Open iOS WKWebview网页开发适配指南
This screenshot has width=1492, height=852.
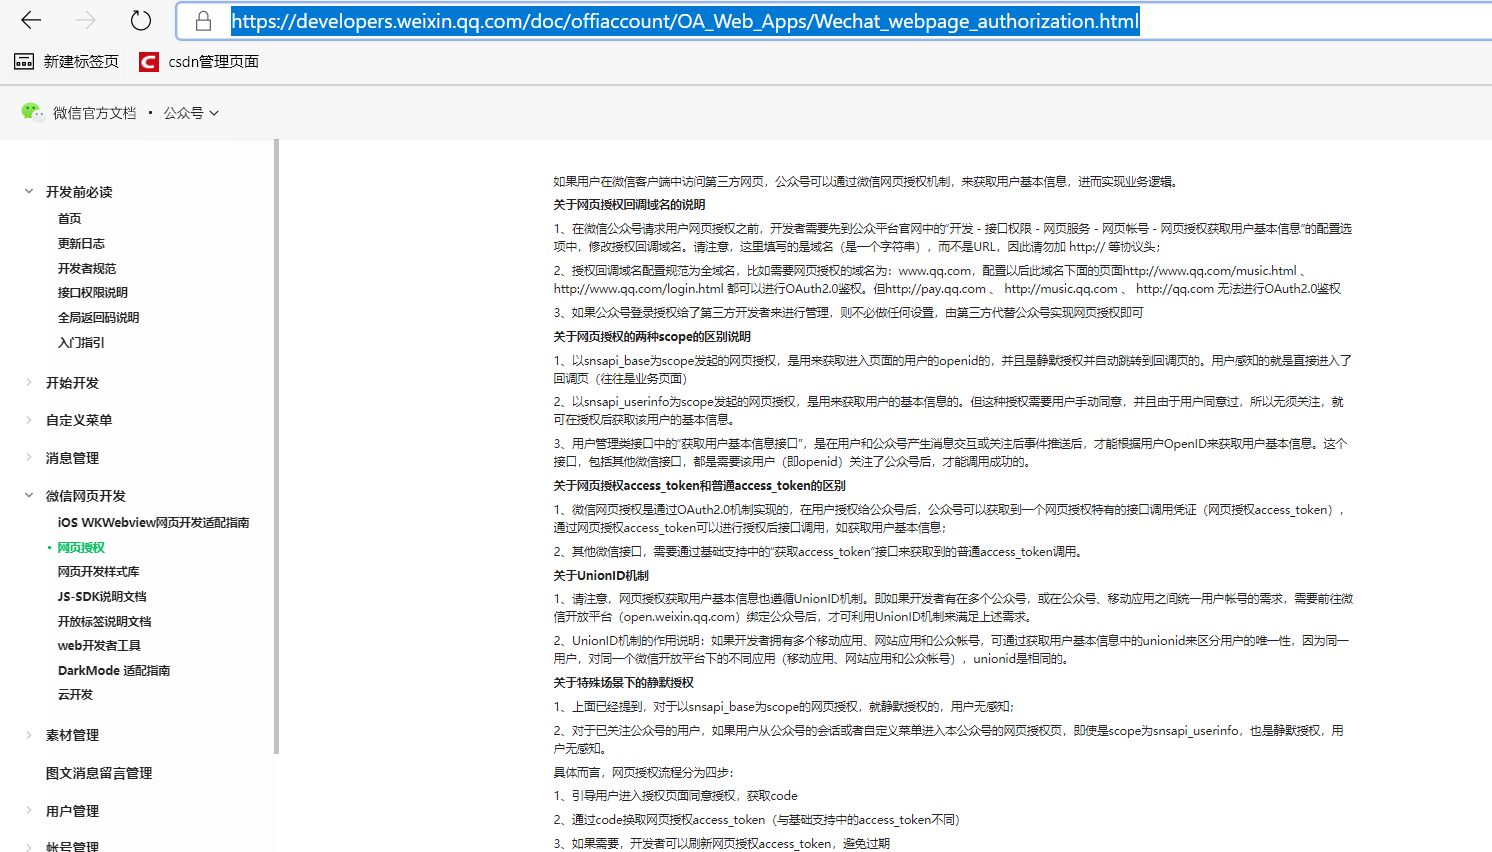153,523
